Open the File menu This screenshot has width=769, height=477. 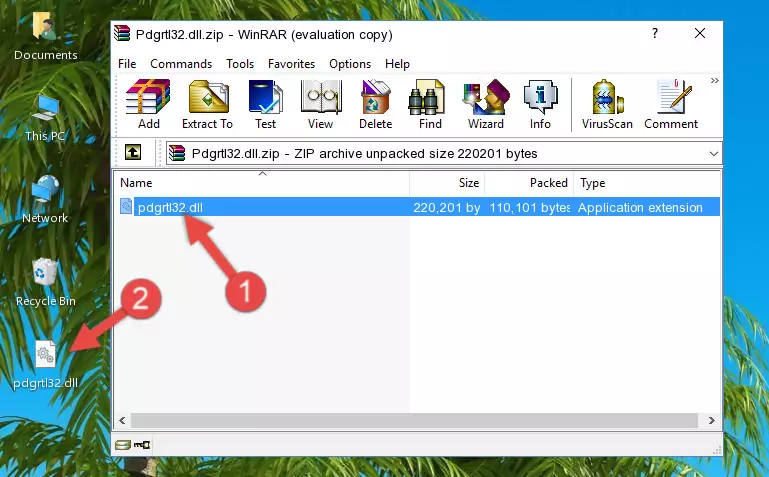[x=127, y=64]
